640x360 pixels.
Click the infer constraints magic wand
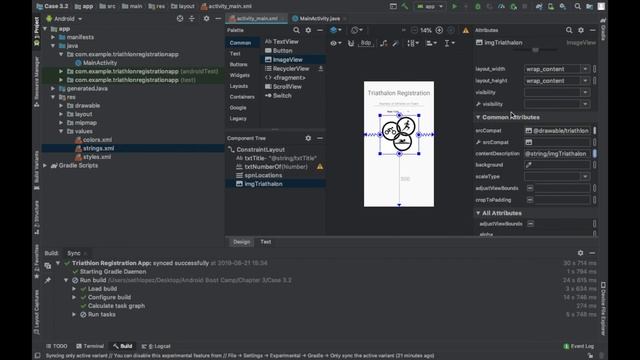(x=396, y=43)
